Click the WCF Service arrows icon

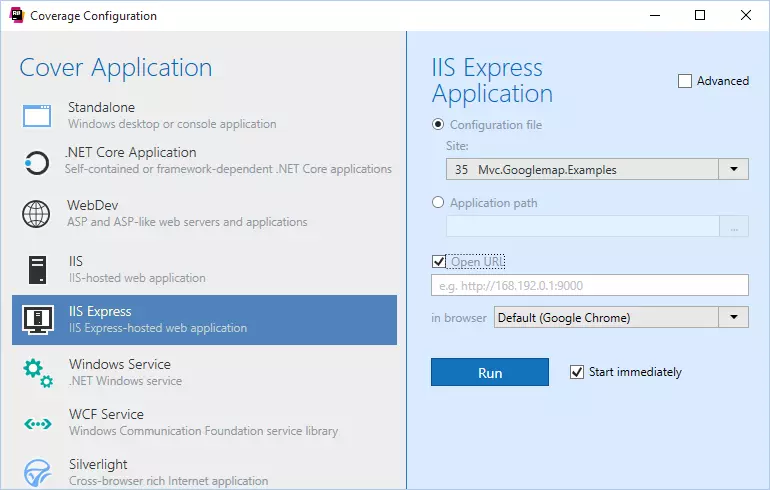[37, 423]
